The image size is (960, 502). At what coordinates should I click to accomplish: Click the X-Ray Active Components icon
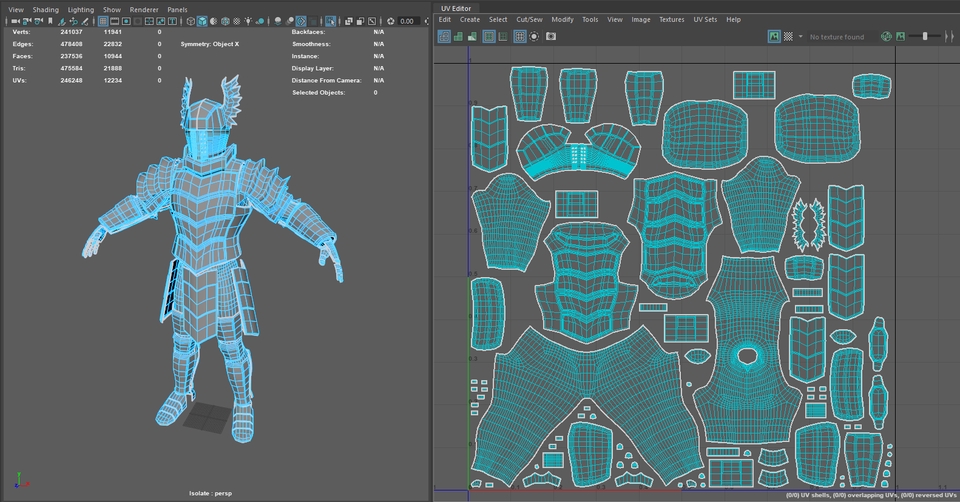point(360,21)
